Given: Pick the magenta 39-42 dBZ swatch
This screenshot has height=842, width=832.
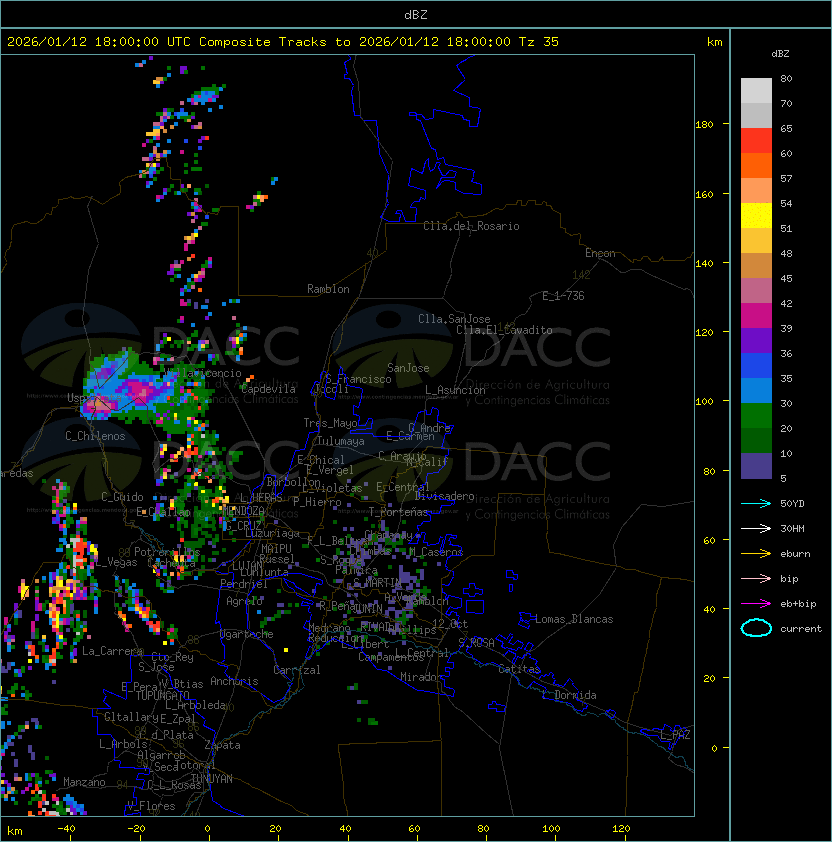Looking at the screenshot, I should pyautogui.click(x=756, y=315).
